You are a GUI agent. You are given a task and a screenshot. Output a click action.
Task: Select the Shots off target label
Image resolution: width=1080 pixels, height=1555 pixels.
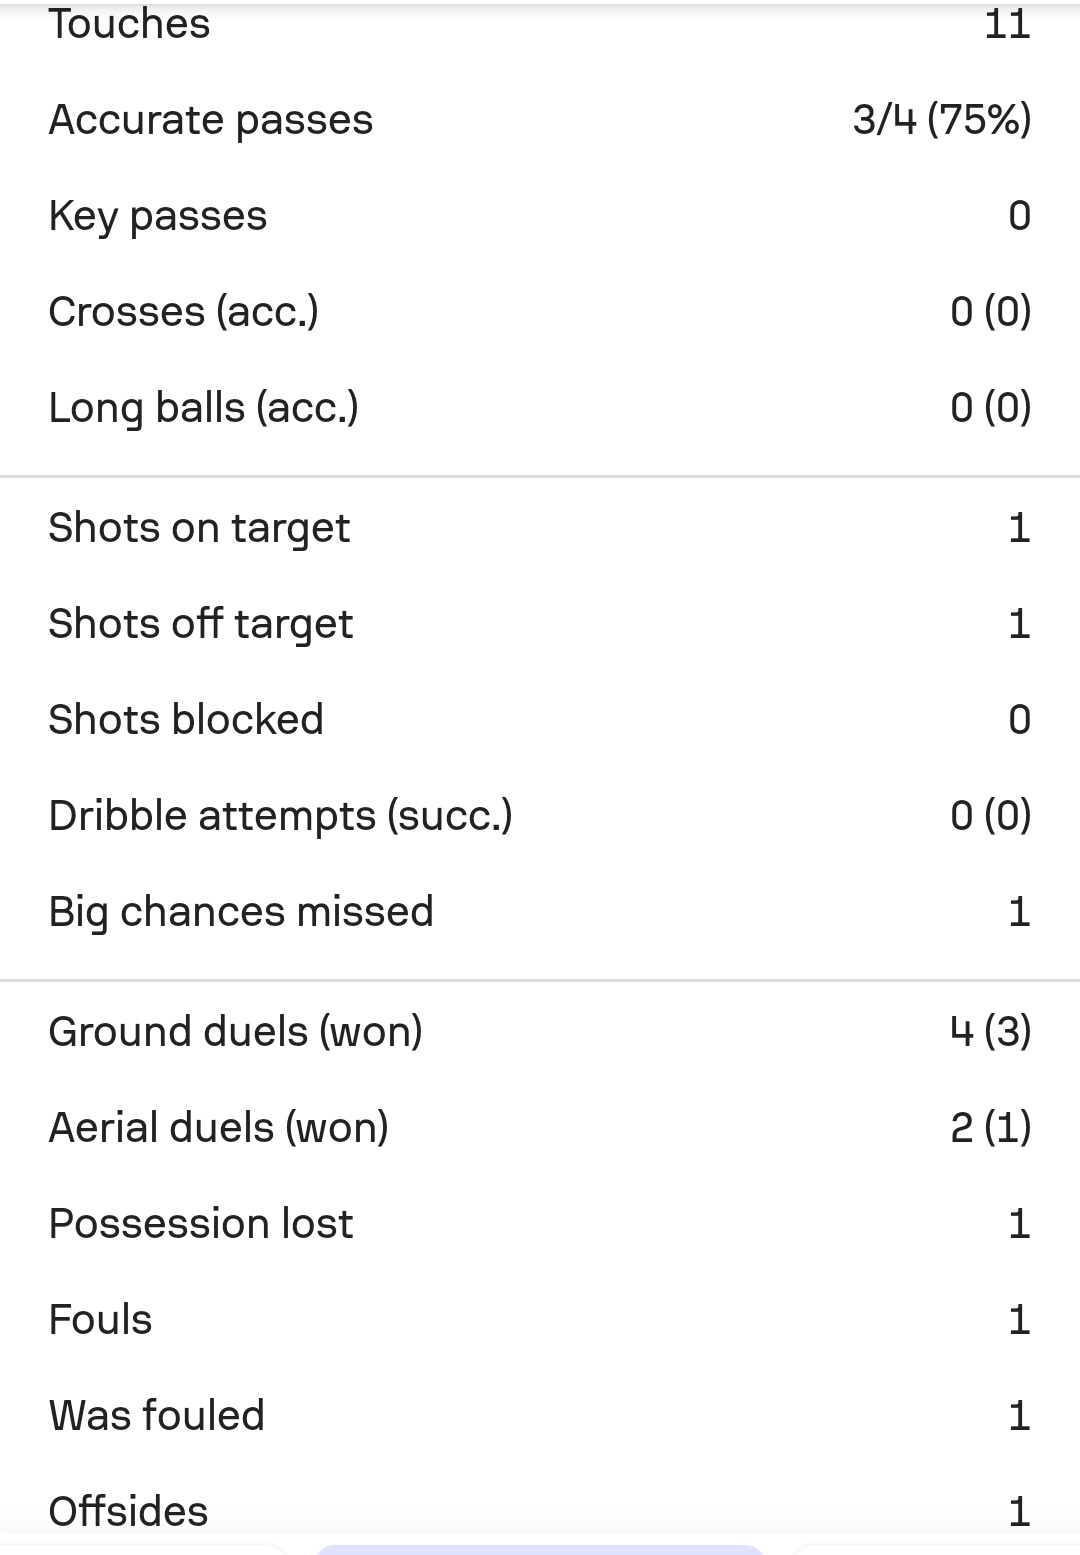tap(201, 624)
